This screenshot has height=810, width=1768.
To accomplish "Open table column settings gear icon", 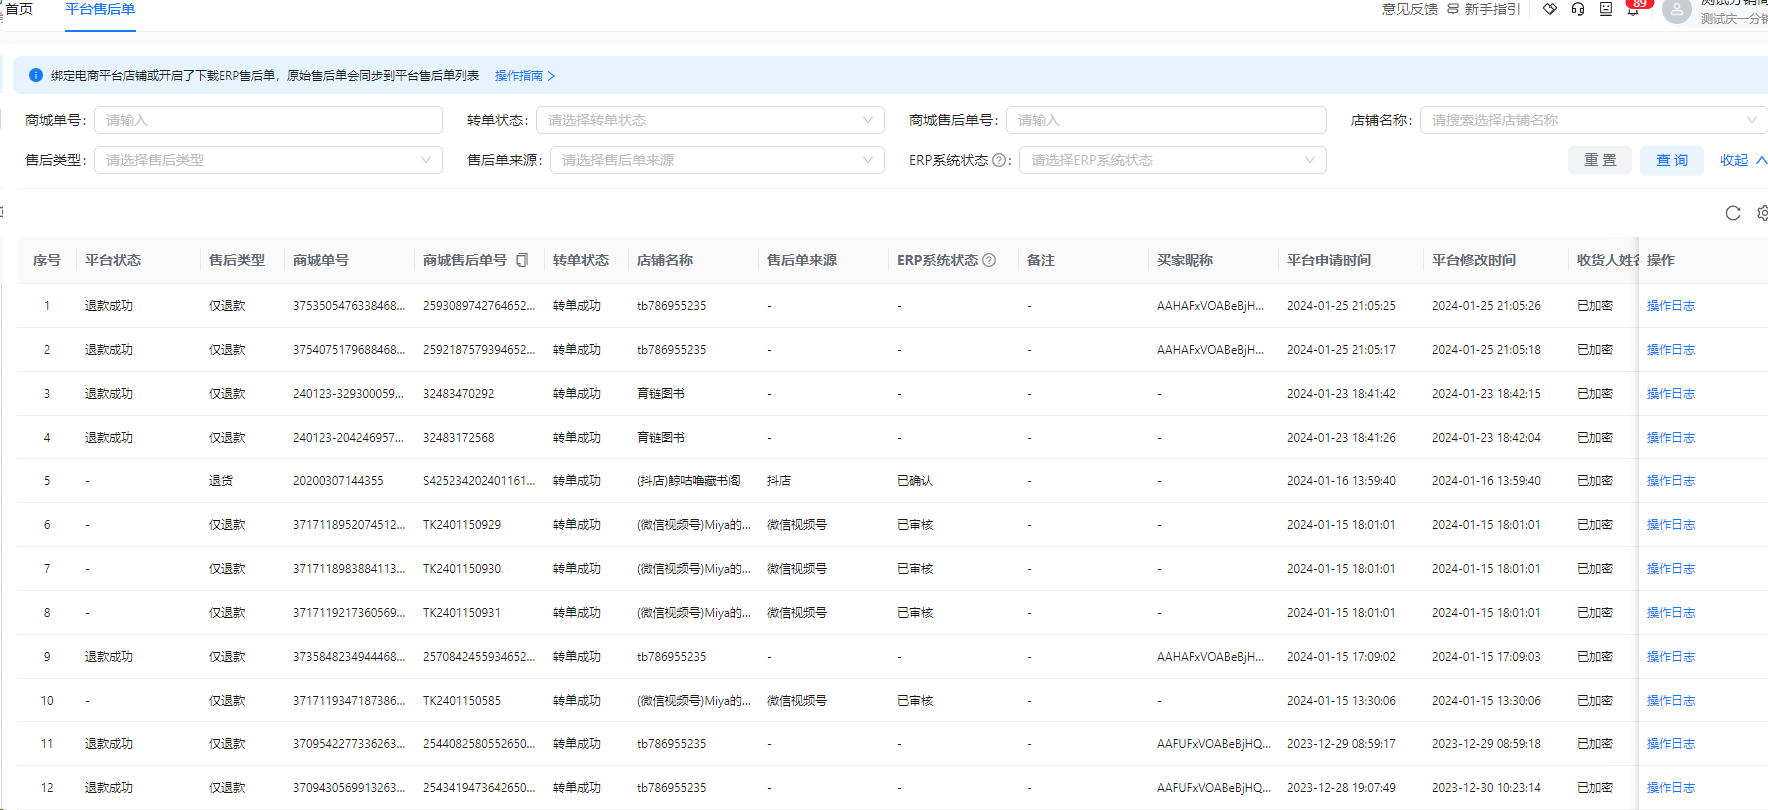I will (x=1762, y=213).
